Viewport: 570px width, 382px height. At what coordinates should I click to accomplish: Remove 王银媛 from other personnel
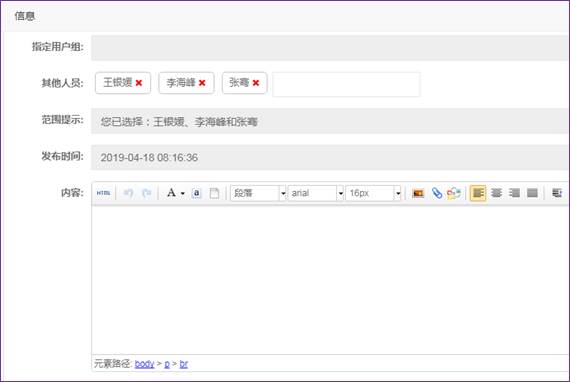139,83
